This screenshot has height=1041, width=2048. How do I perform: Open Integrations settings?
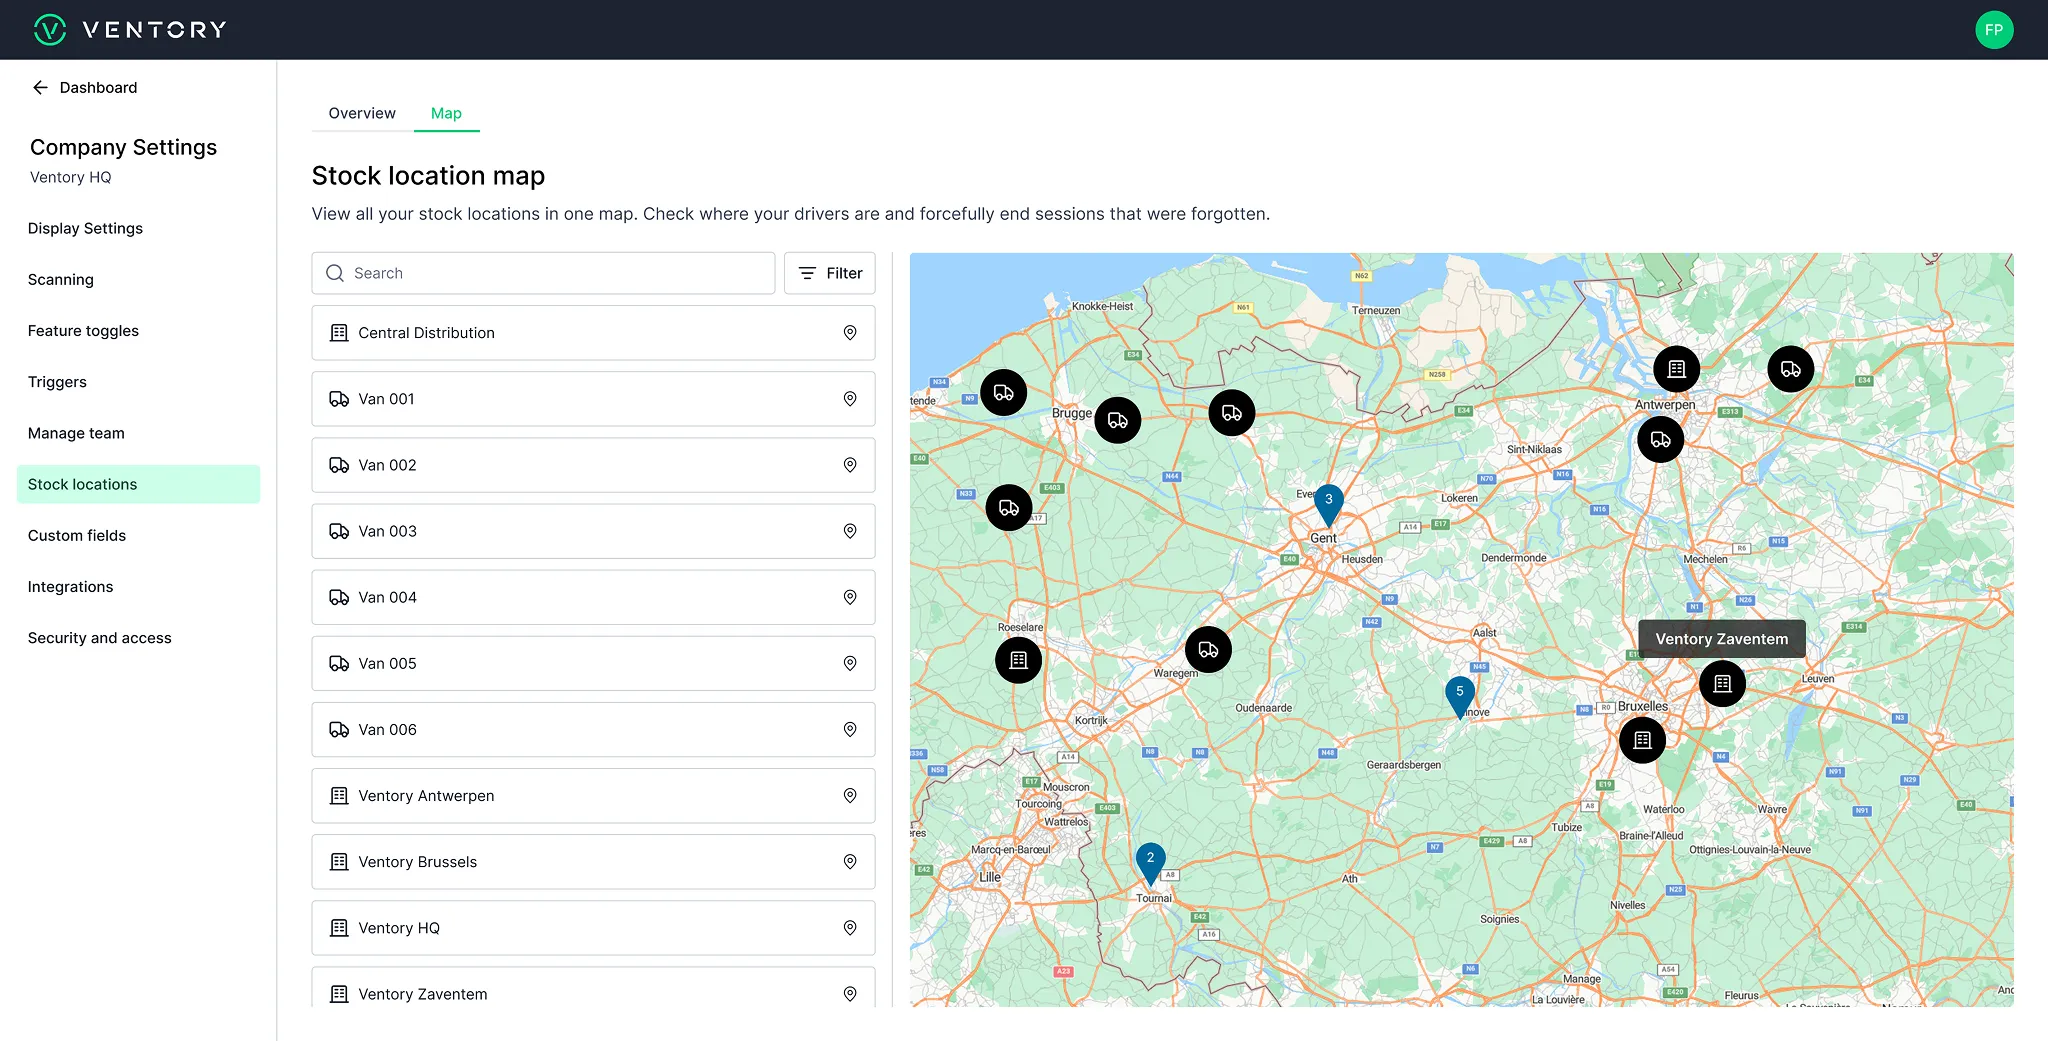(71, 586)
